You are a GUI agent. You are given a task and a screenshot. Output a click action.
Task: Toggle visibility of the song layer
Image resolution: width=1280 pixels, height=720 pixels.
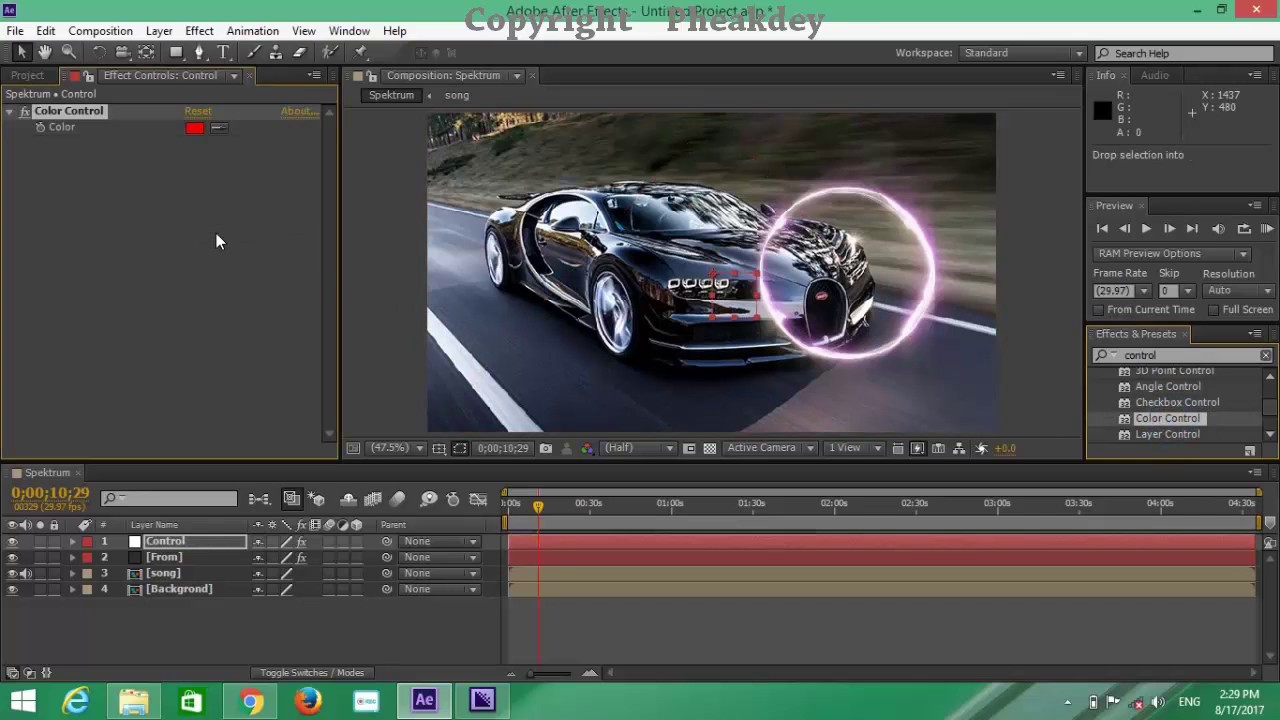(12, 573)
